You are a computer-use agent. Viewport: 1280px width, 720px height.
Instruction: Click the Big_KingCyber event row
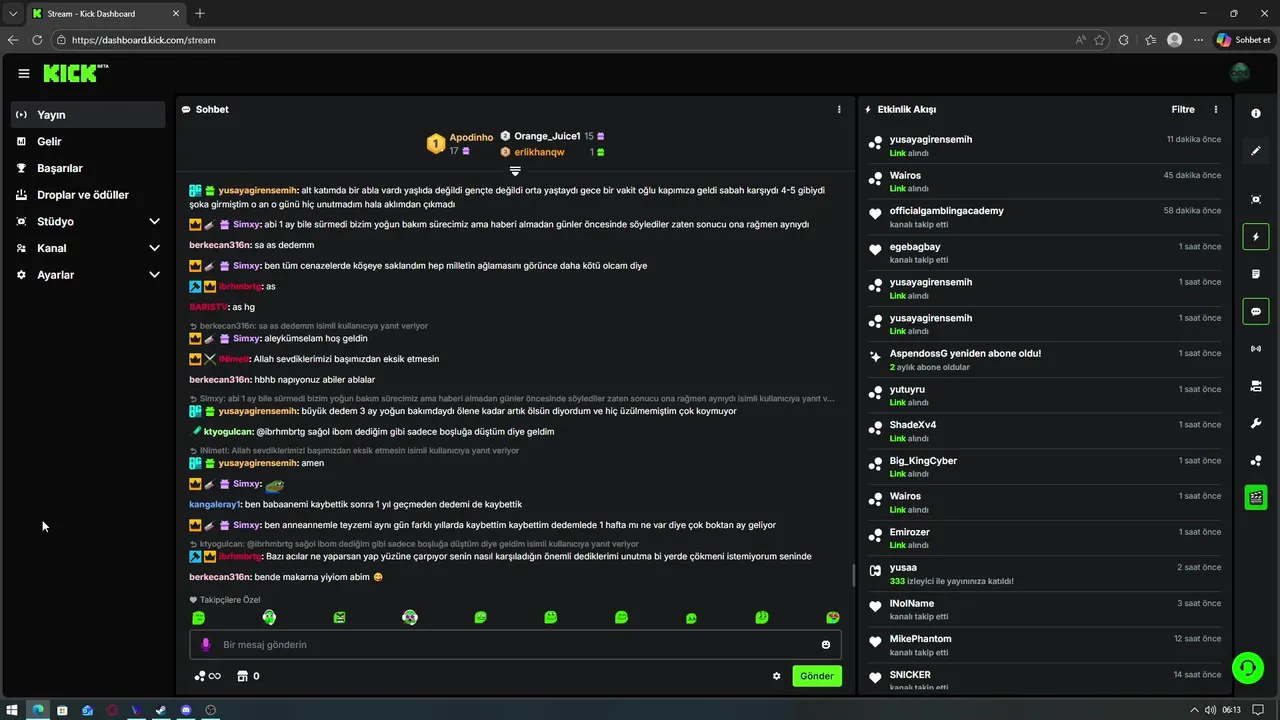click(1044, 467)
